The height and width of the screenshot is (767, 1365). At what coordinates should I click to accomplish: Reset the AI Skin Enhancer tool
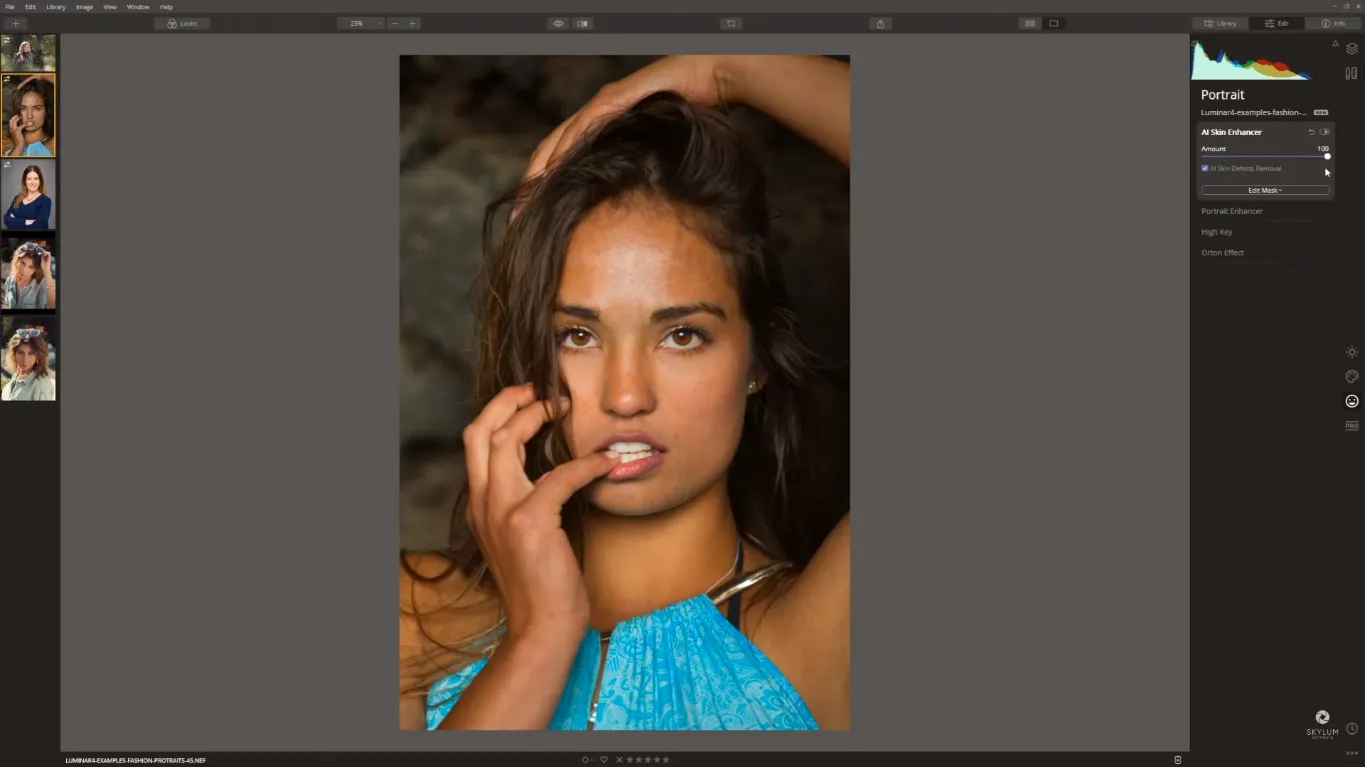(x=1311, y=132)
